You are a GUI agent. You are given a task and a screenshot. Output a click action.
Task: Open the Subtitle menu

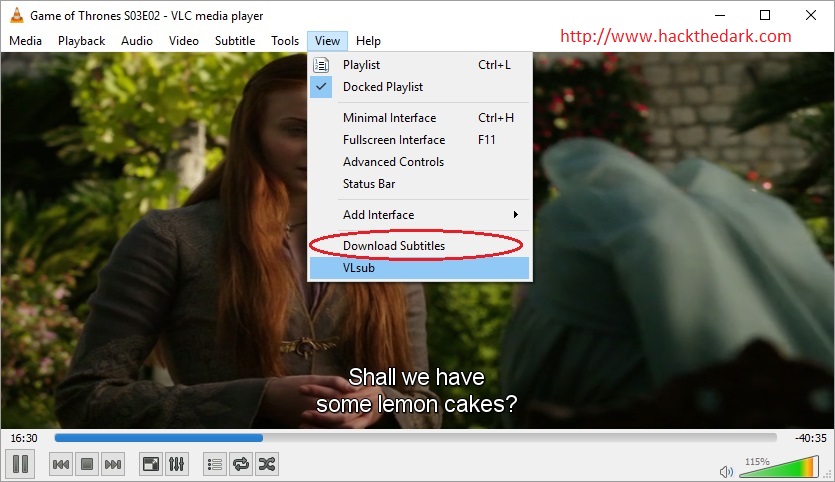pos(235,41)
